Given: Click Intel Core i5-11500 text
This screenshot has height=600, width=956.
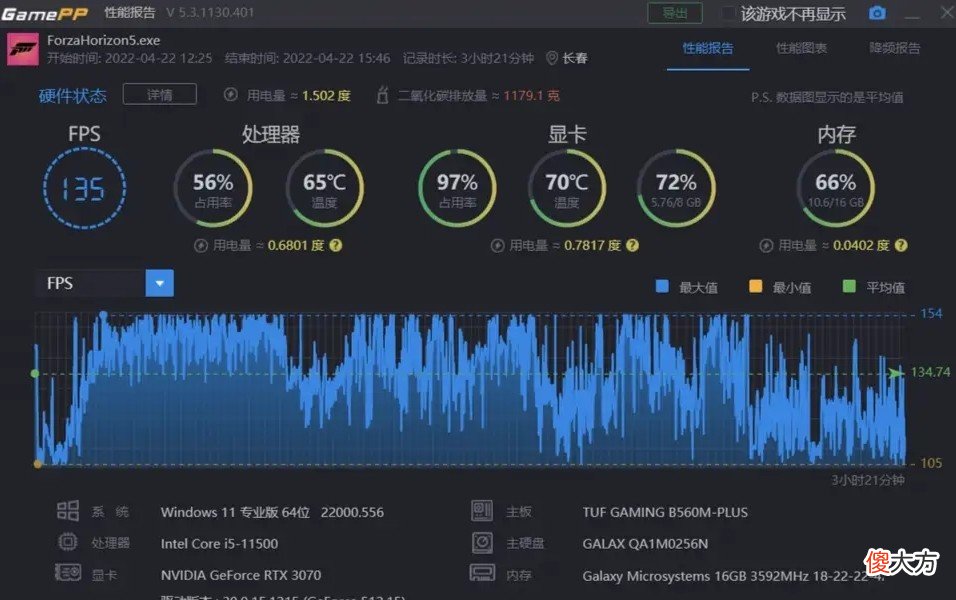Looking at the screenshot, I should point(219,543).
